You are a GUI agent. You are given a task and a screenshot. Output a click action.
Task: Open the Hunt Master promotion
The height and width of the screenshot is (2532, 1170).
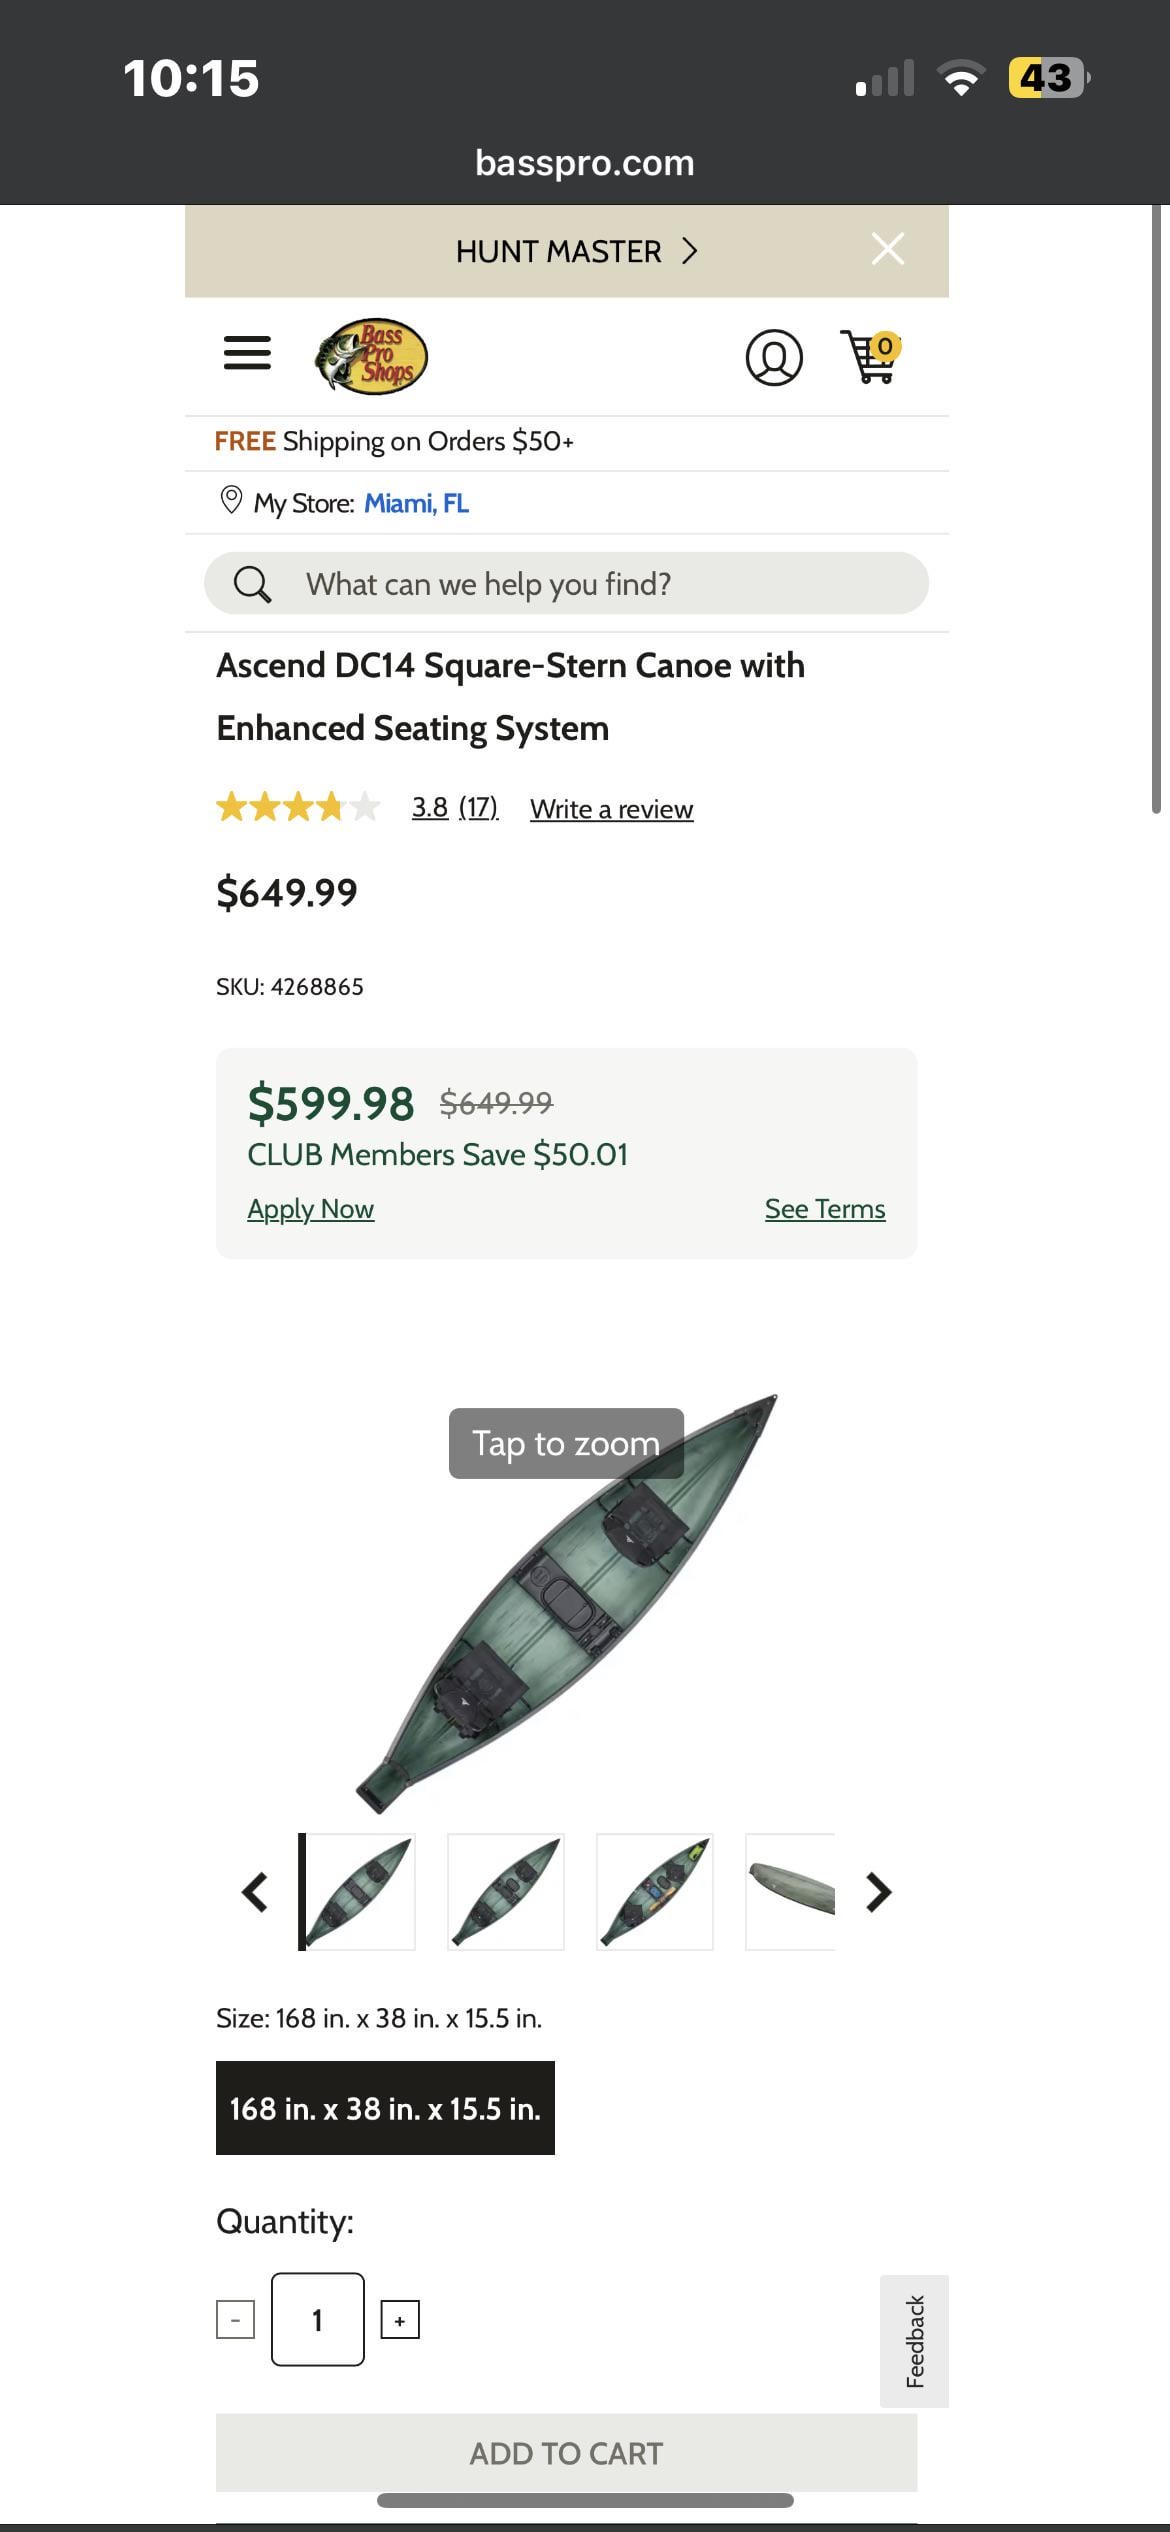click(575, 251)
